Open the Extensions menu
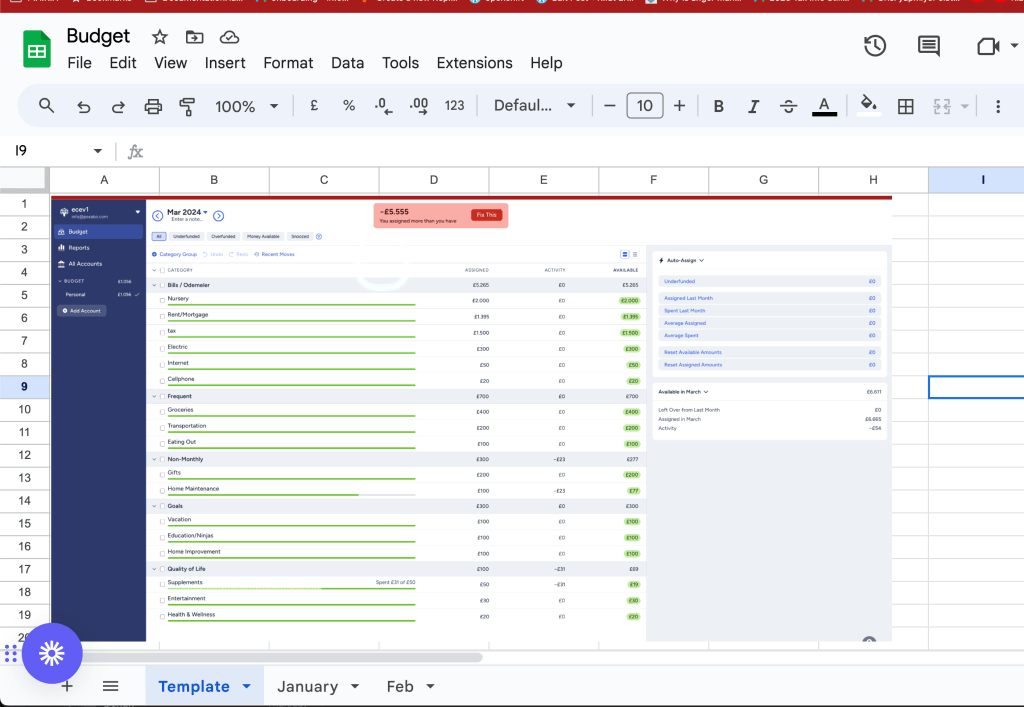 pyautogui.click(x=474, y=63)
